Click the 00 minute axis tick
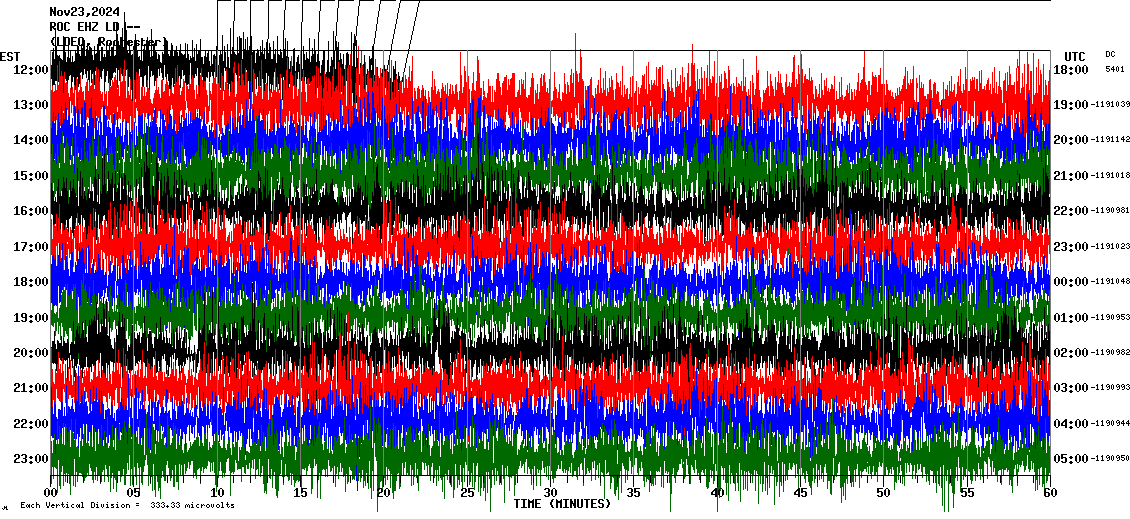This screenshot has height=519, width=1130. coord(52,493)
